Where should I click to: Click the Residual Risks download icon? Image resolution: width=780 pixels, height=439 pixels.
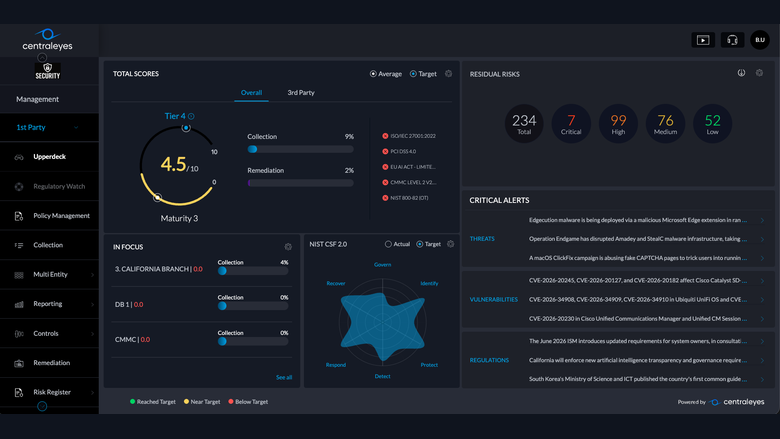pyautogui.click(x=741, y=73)
